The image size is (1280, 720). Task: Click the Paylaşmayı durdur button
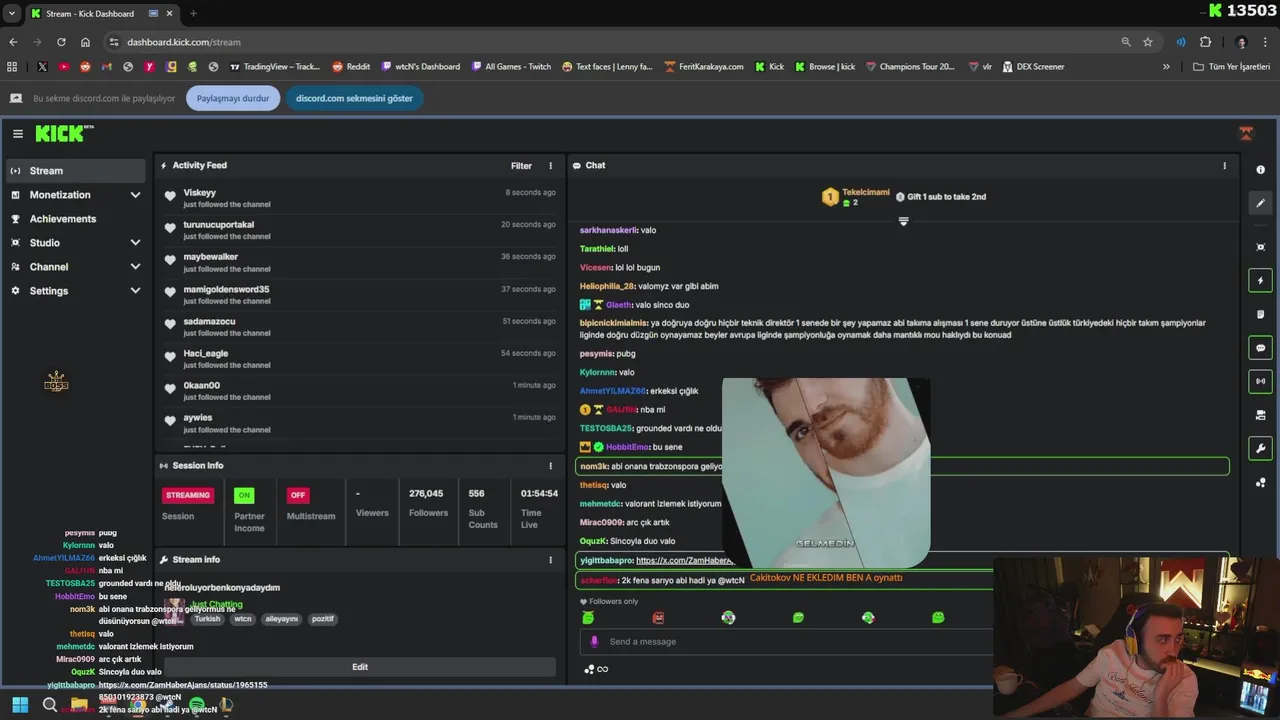(x=233, y=98)
